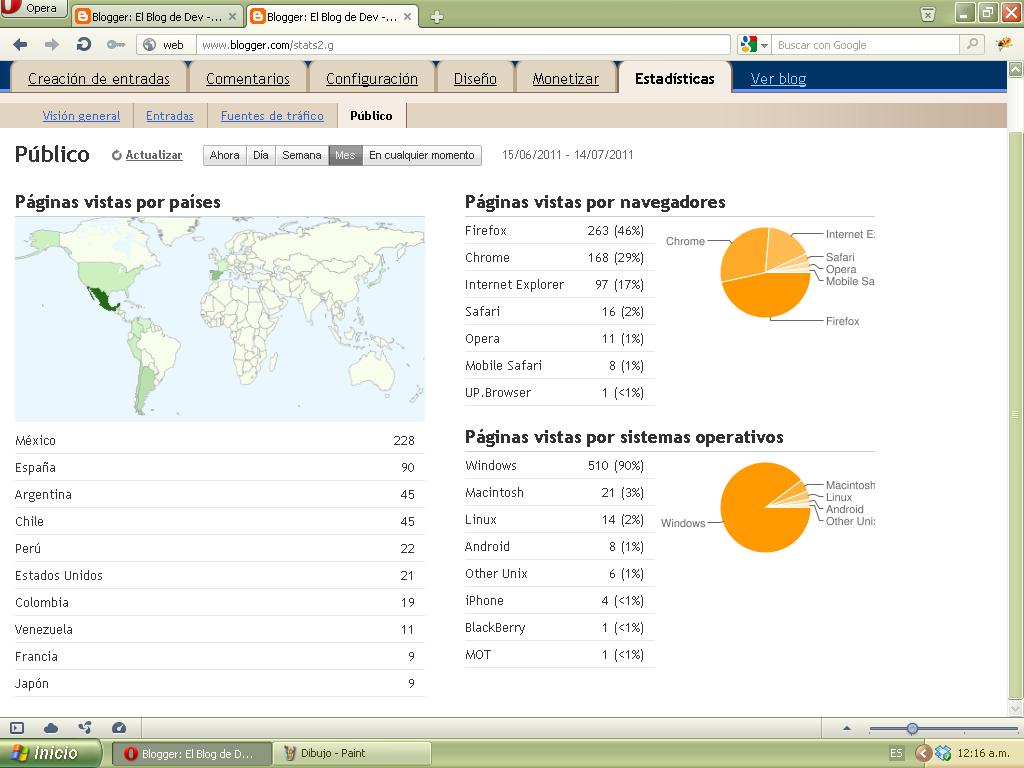Click the Firefox slice of browser pie chart
The image size is (1024, 768).
[765, 295]
